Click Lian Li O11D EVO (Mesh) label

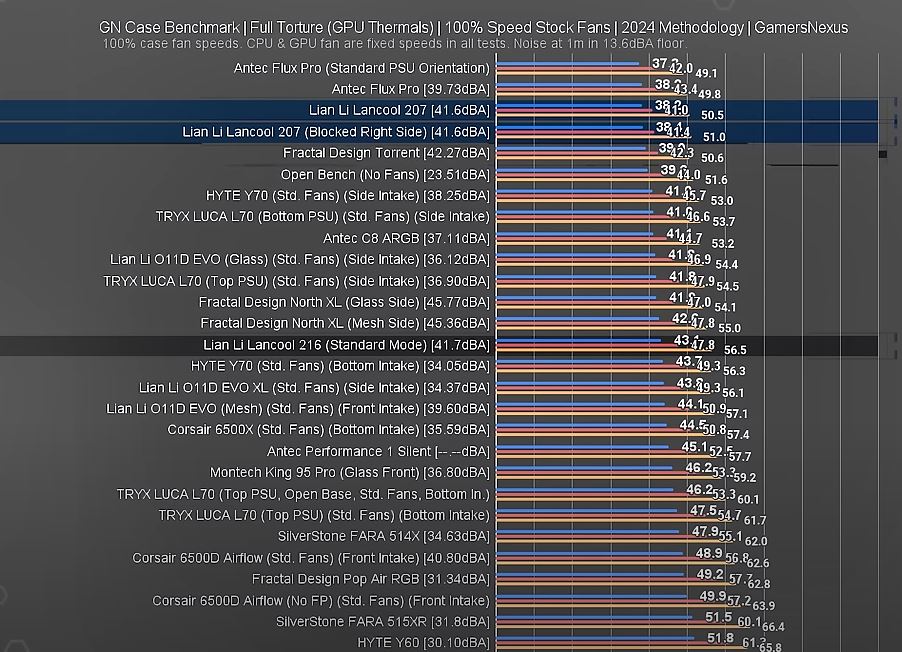[x=298, y=409]
